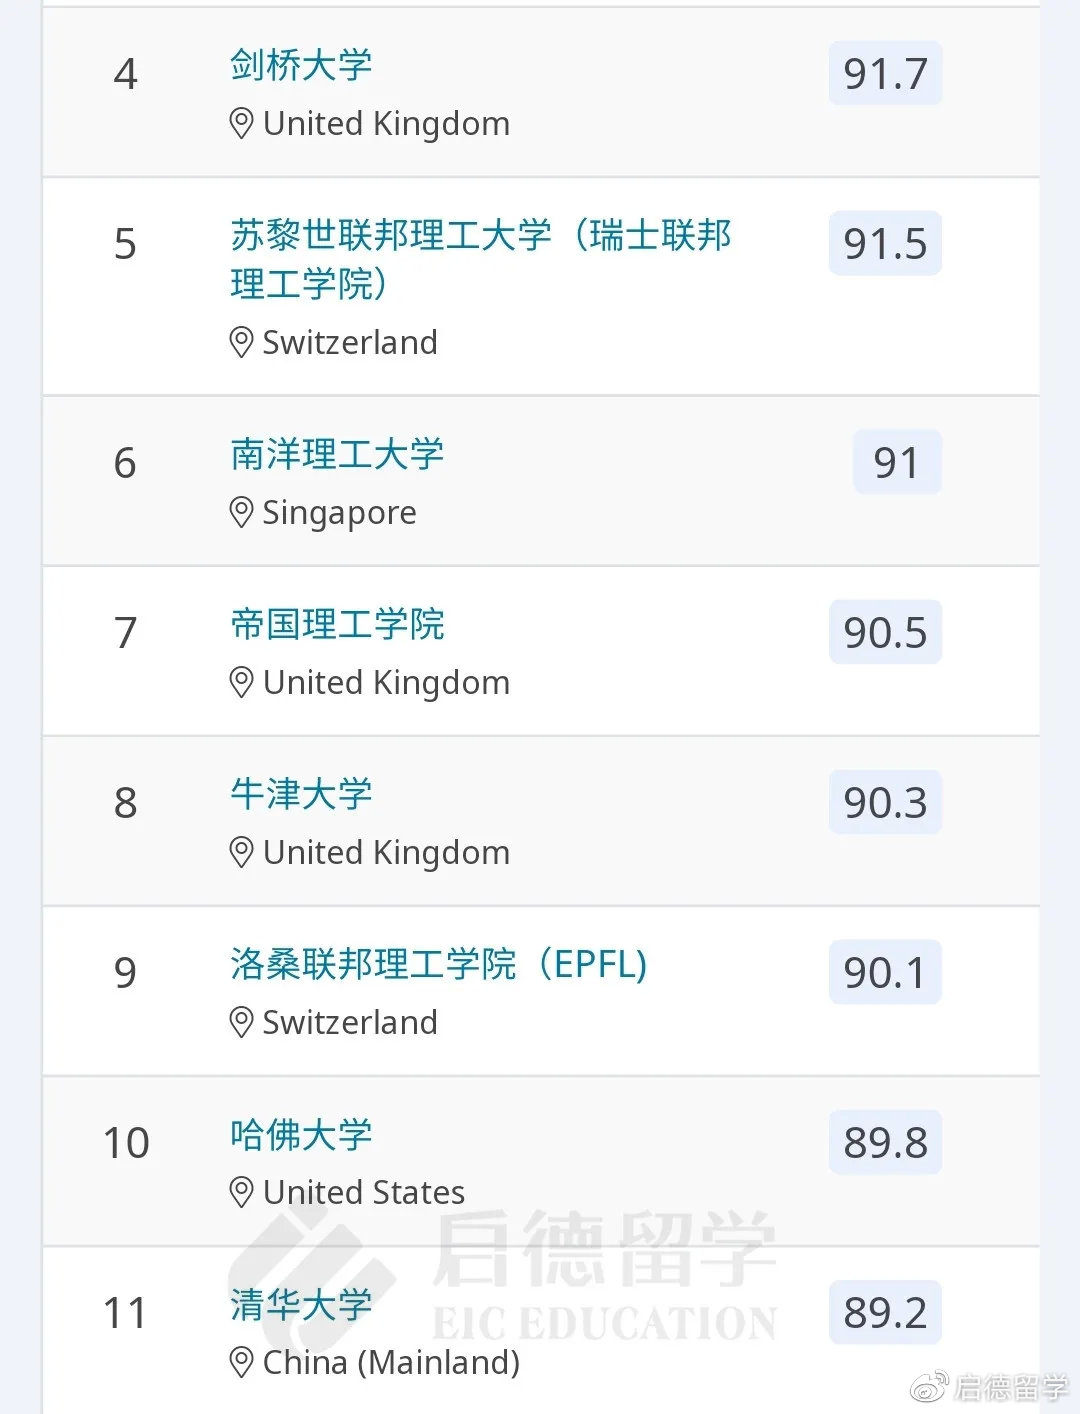Open 南洋理工大学 link
This screenshot has height=1414, width=1080.
coord(337,455)
